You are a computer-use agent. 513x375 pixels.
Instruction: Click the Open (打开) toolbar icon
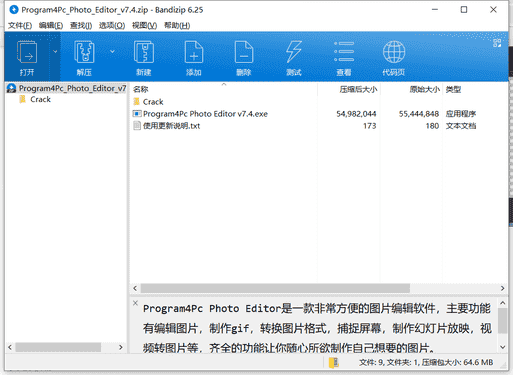point(27,52)
